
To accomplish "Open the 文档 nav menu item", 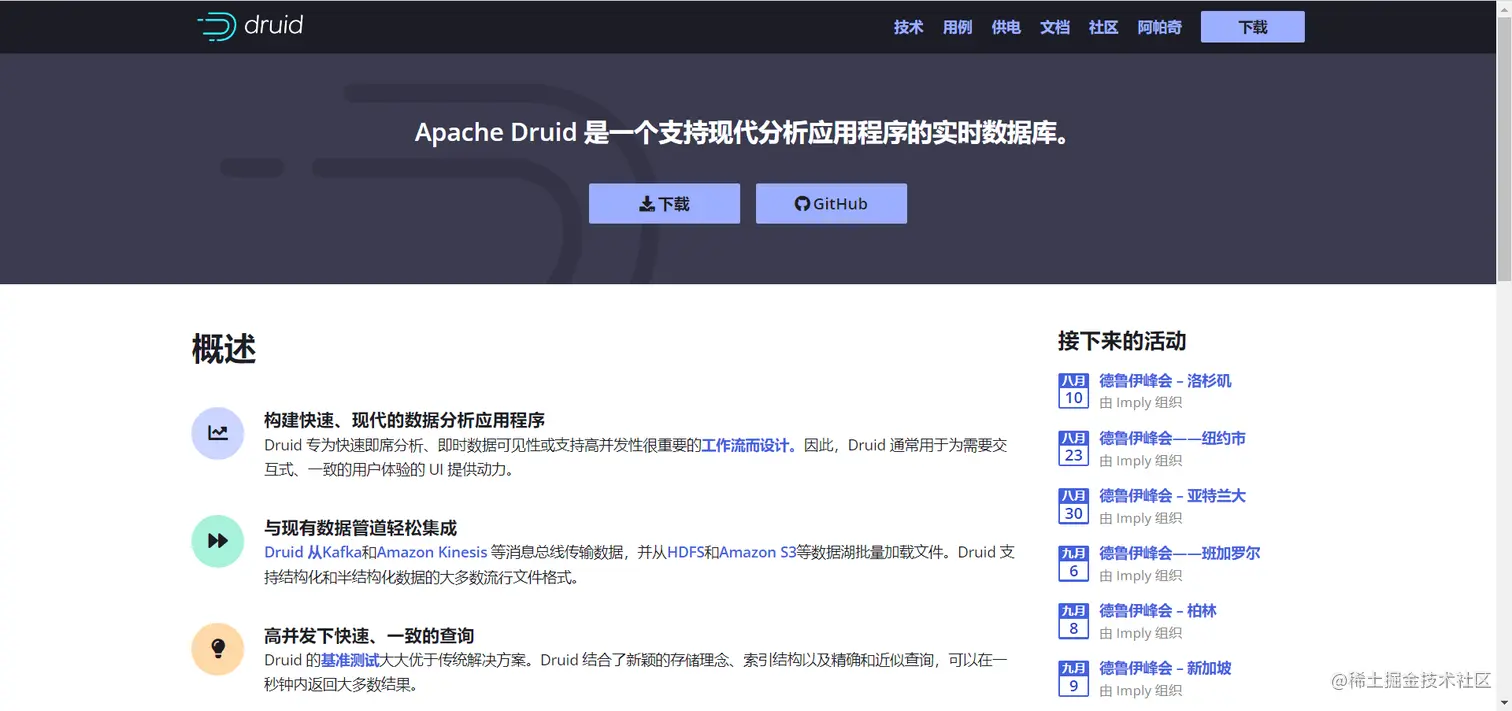I will [x=1055, y=27].
